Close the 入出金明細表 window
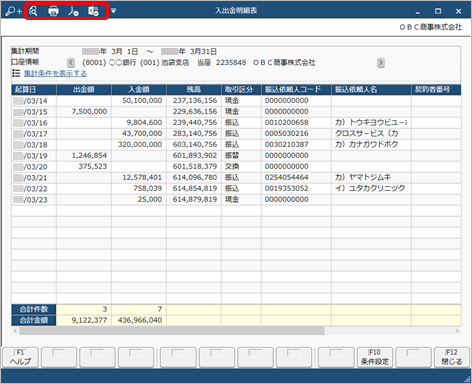The height and width of the screenshot is (384, 472). tap(459, 11)
